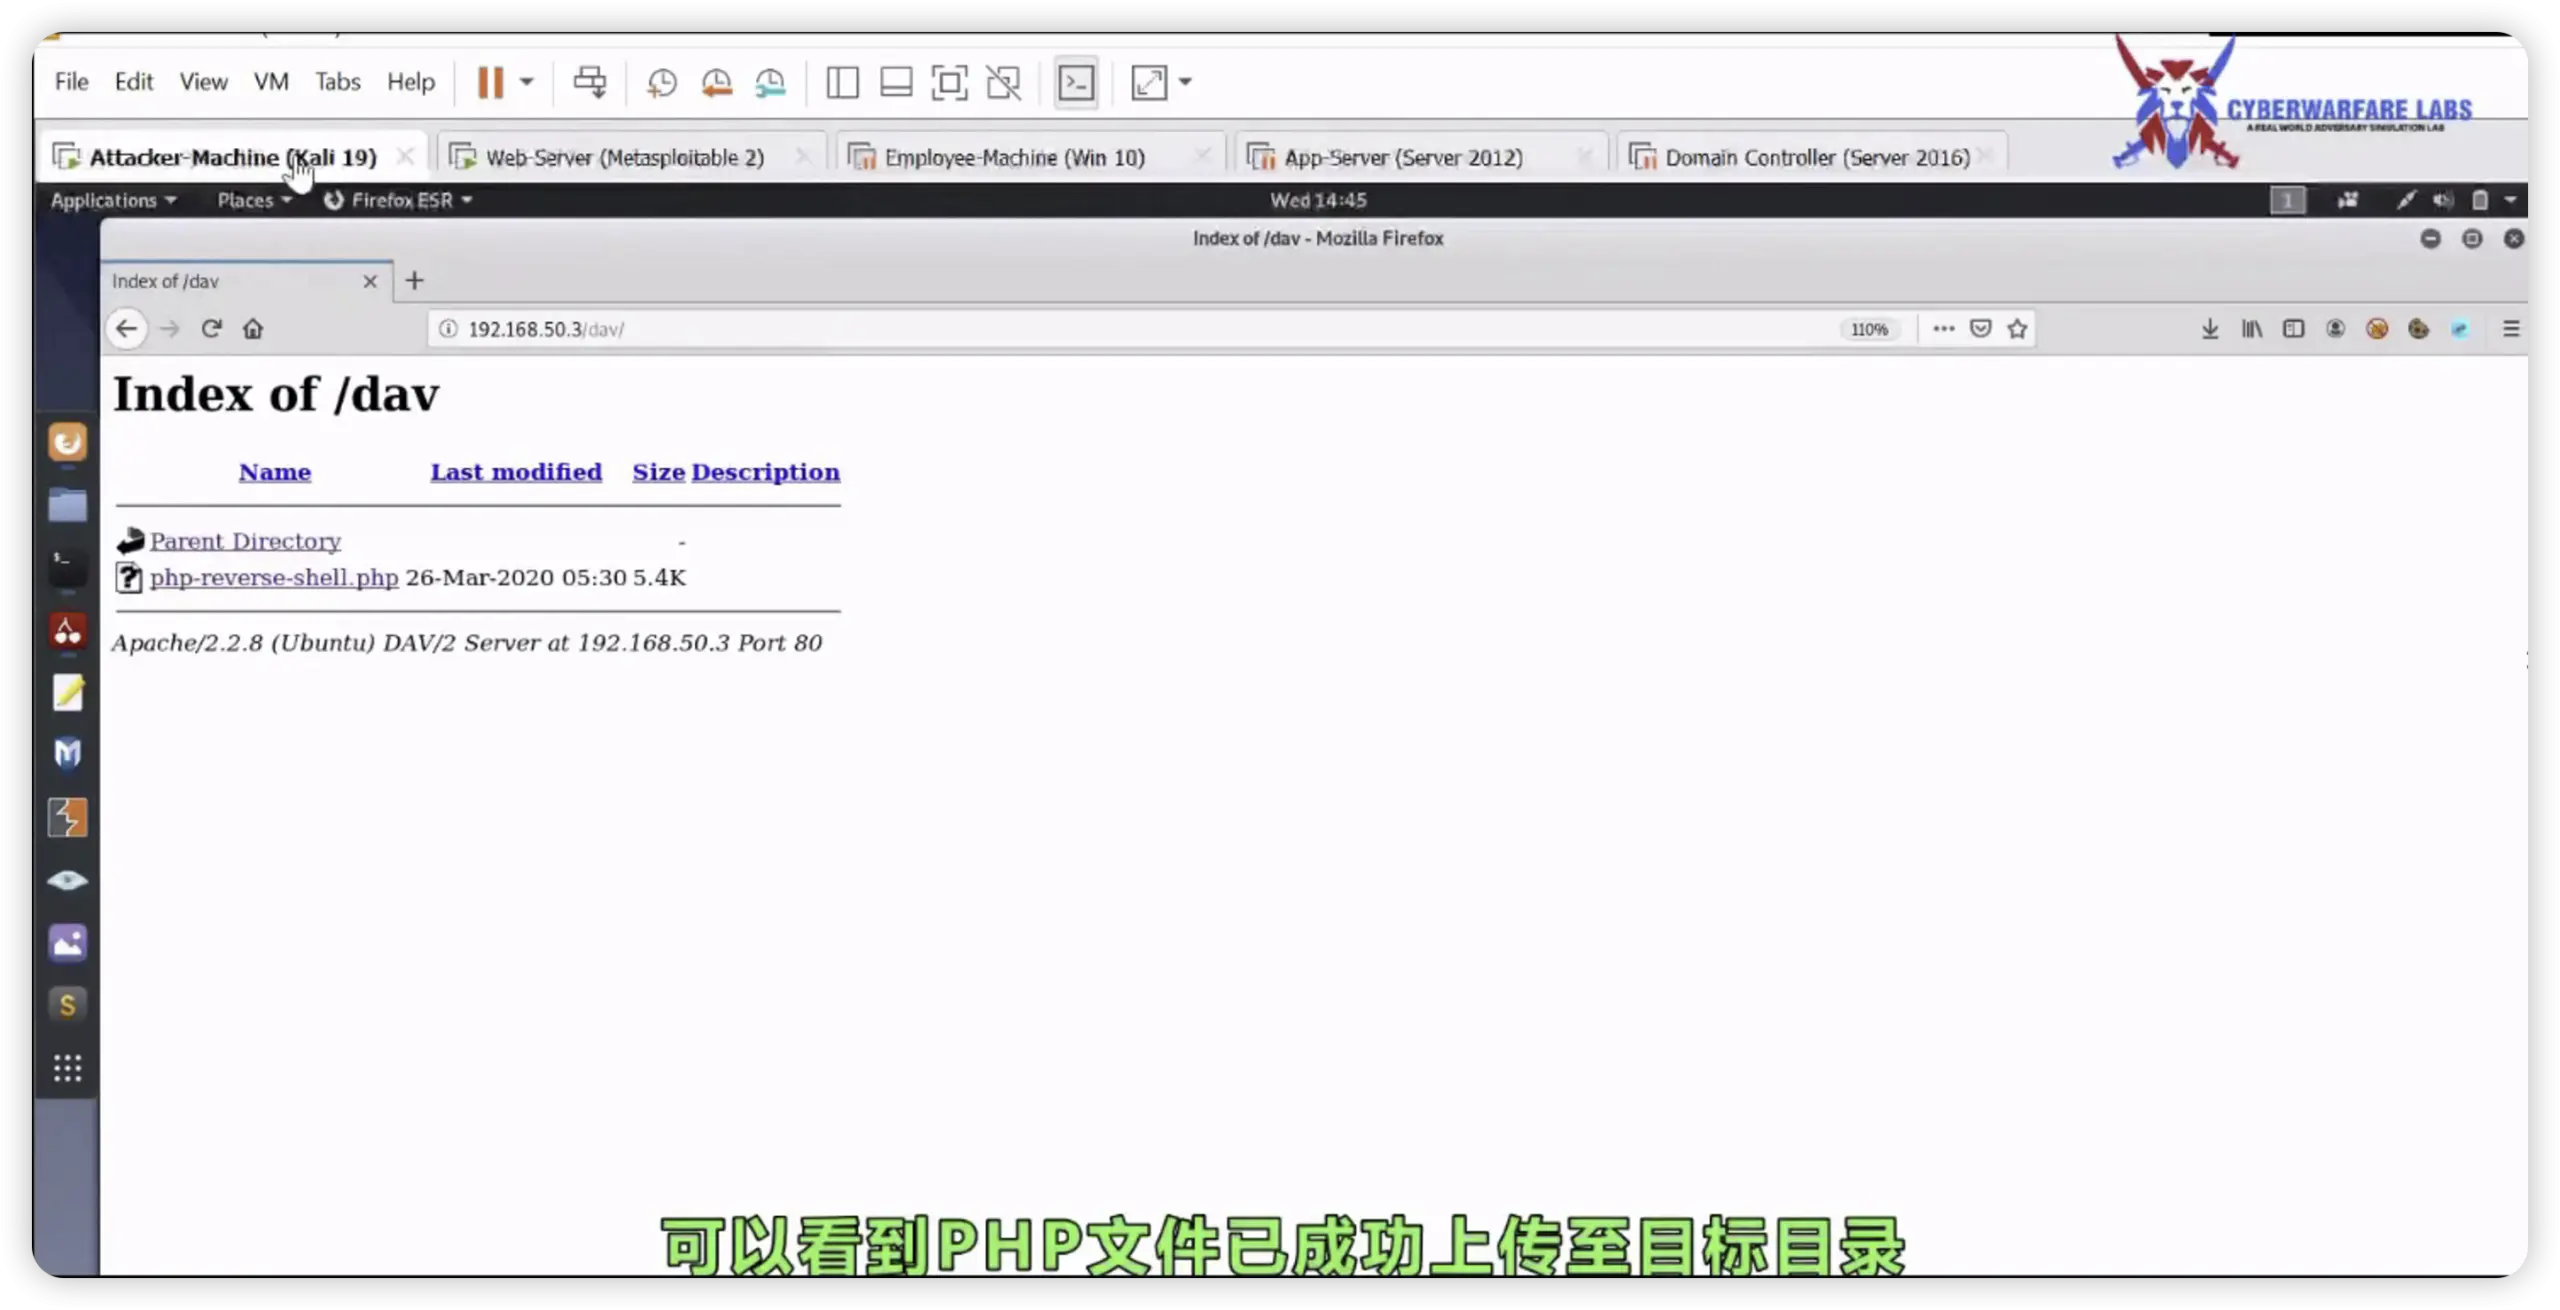This screenshot has height=1310, width=2560.
Task: Enter full screen mode icon
Action: click(x=948, y=83)
